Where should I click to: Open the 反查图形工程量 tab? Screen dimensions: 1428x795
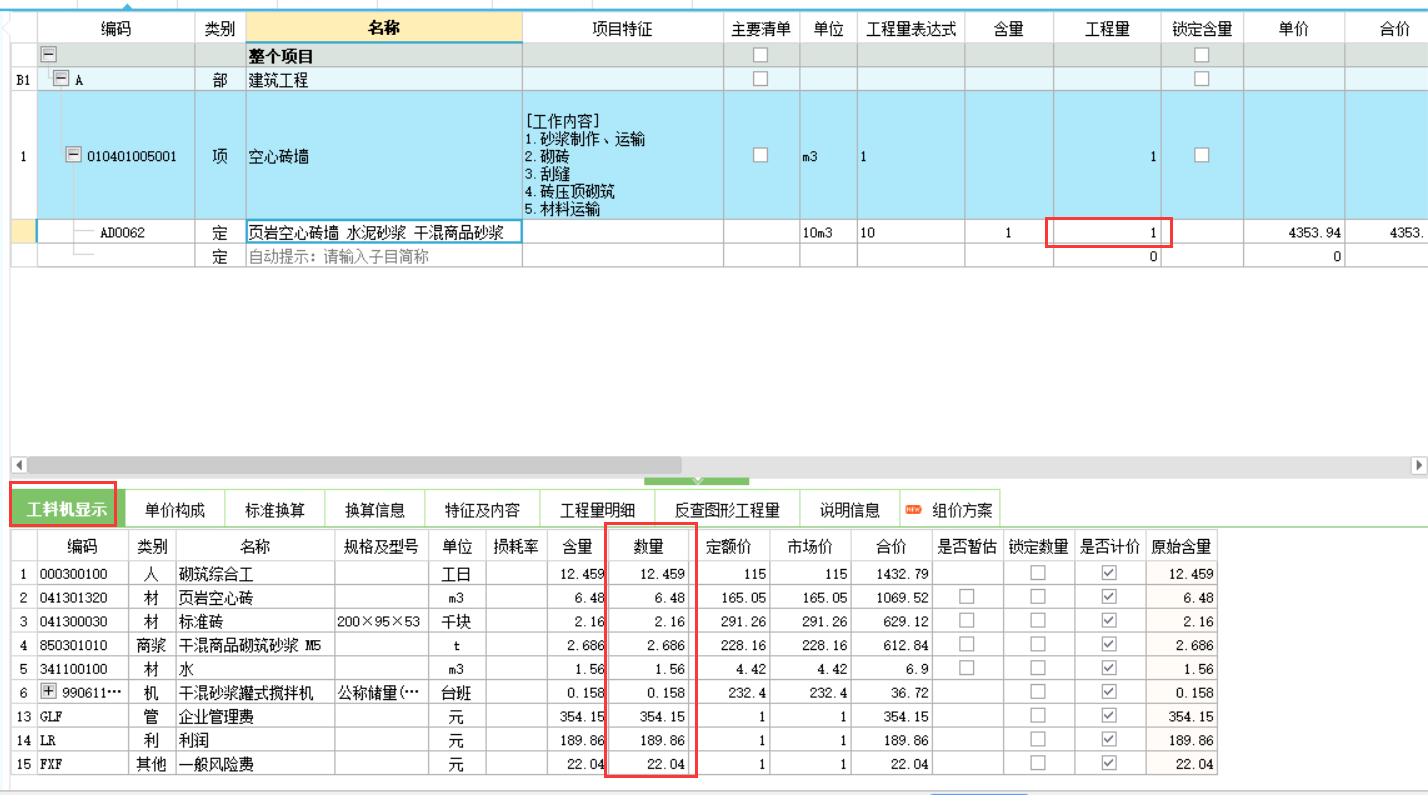727,510
